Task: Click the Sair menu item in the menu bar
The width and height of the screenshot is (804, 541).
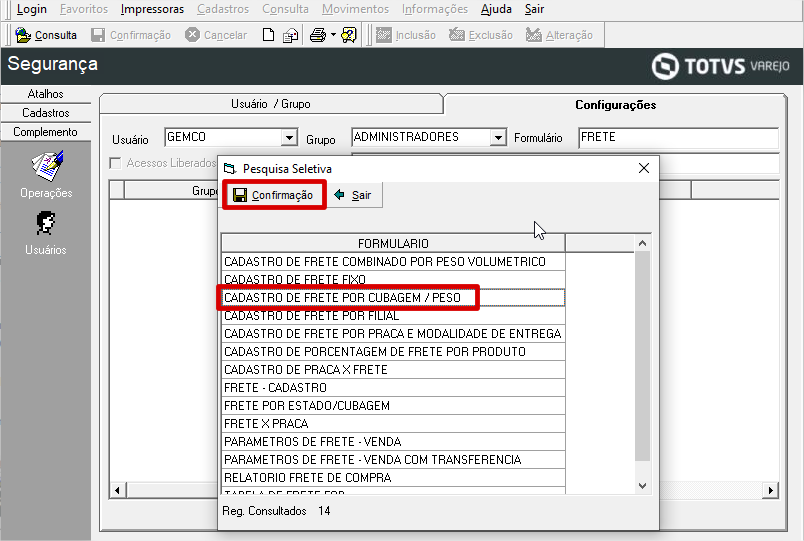Action: (x=534, y=9)
